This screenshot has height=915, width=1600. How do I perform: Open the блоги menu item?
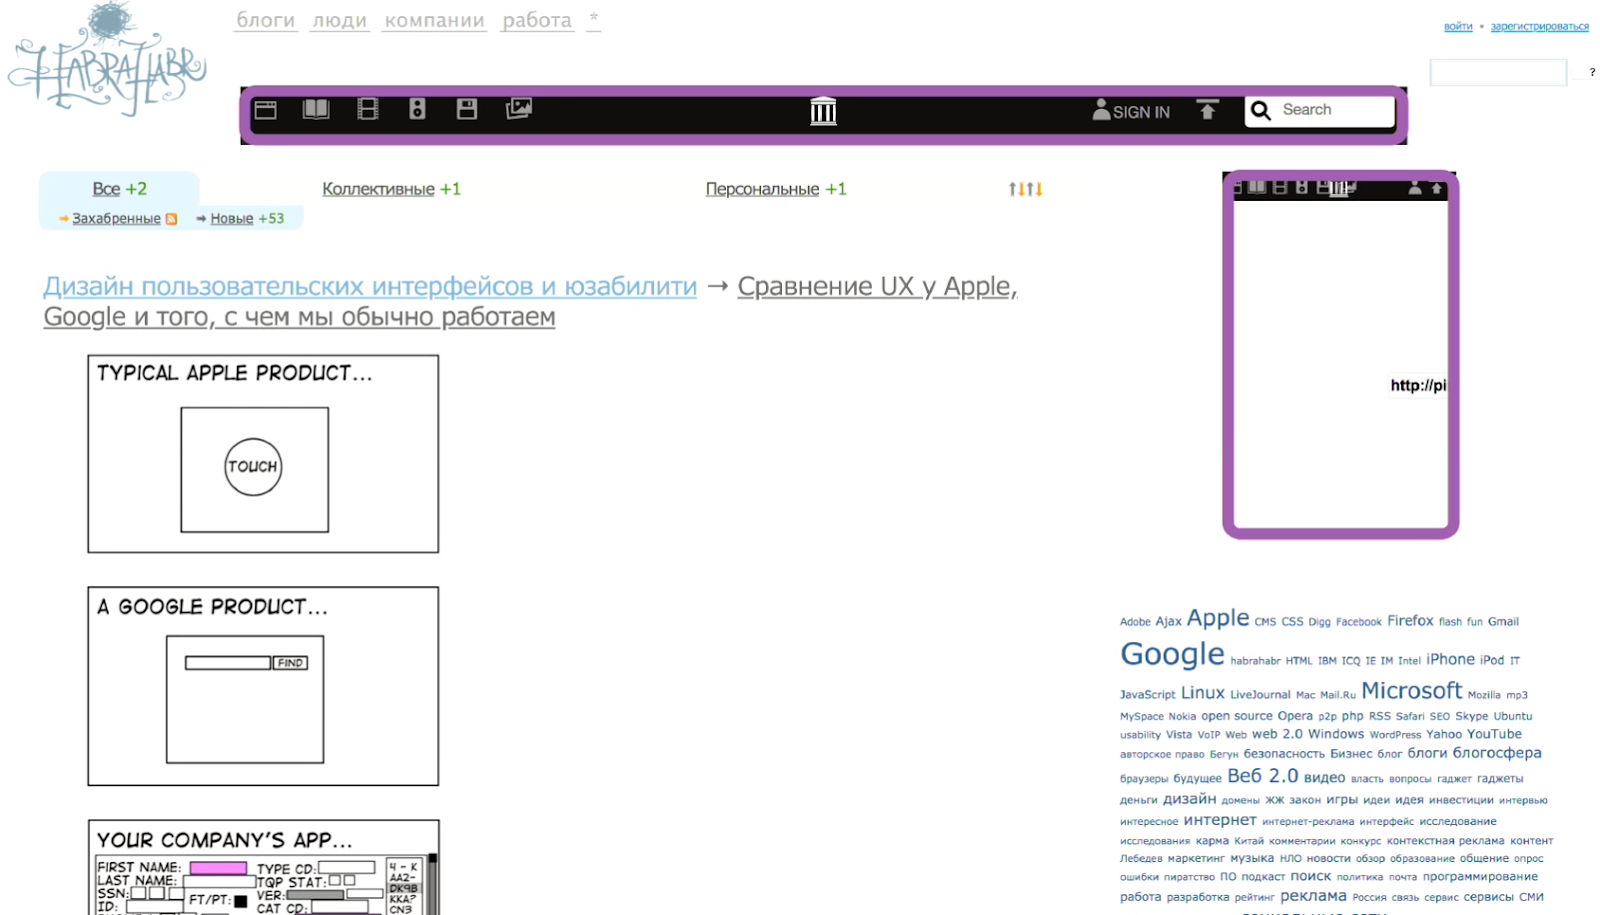[265, 20]
